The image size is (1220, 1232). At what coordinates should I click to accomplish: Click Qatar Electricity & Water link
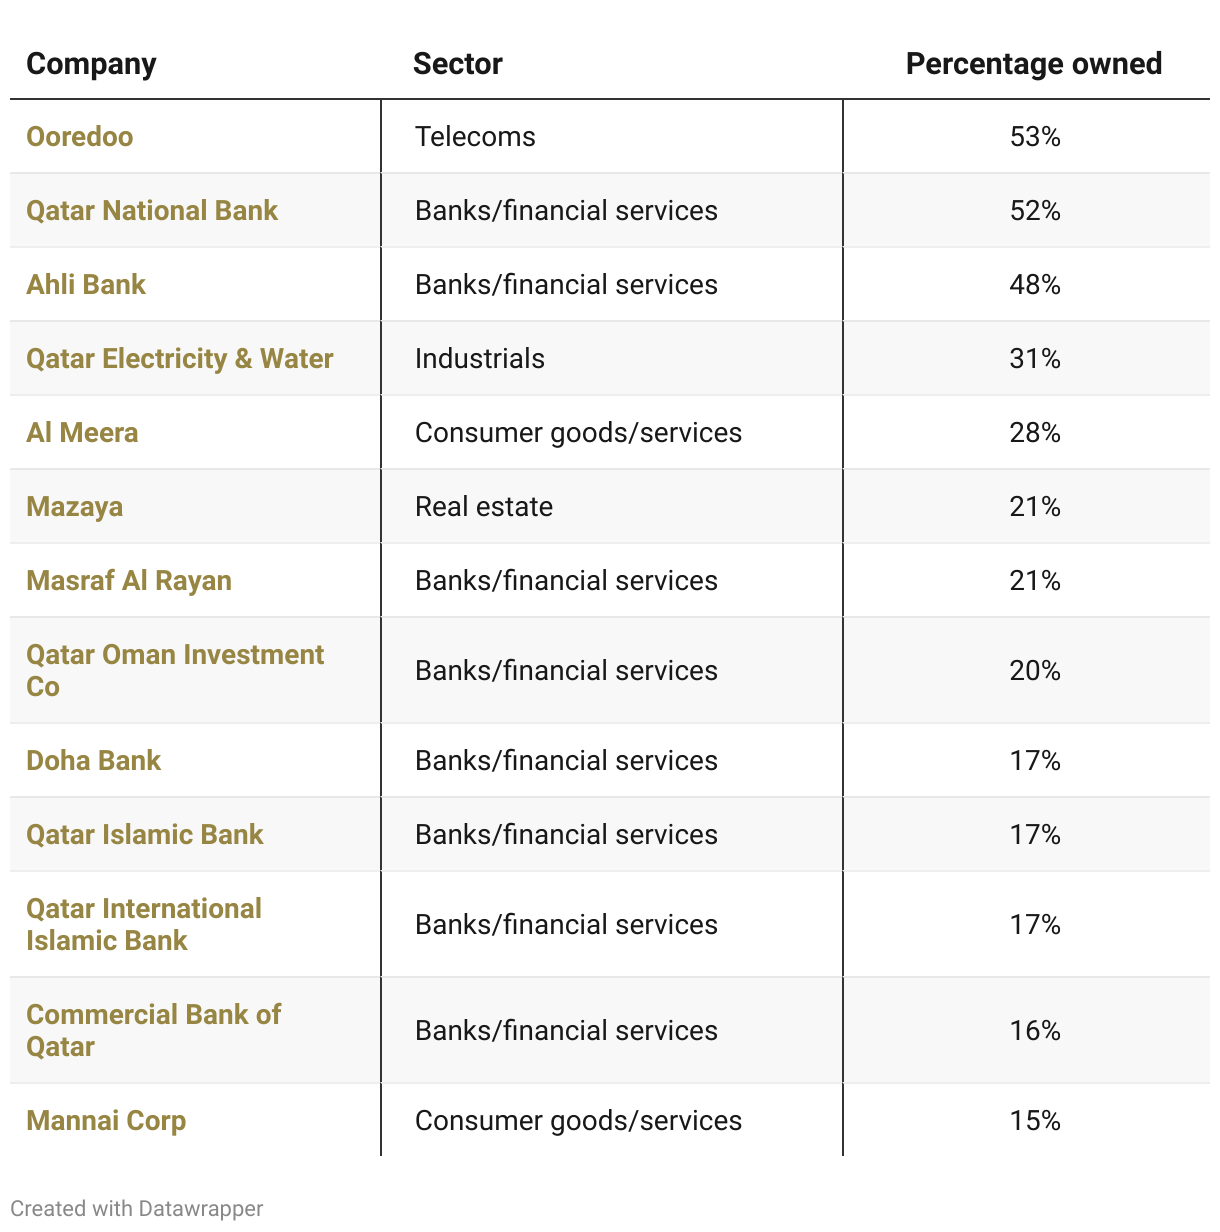(180, 359)
